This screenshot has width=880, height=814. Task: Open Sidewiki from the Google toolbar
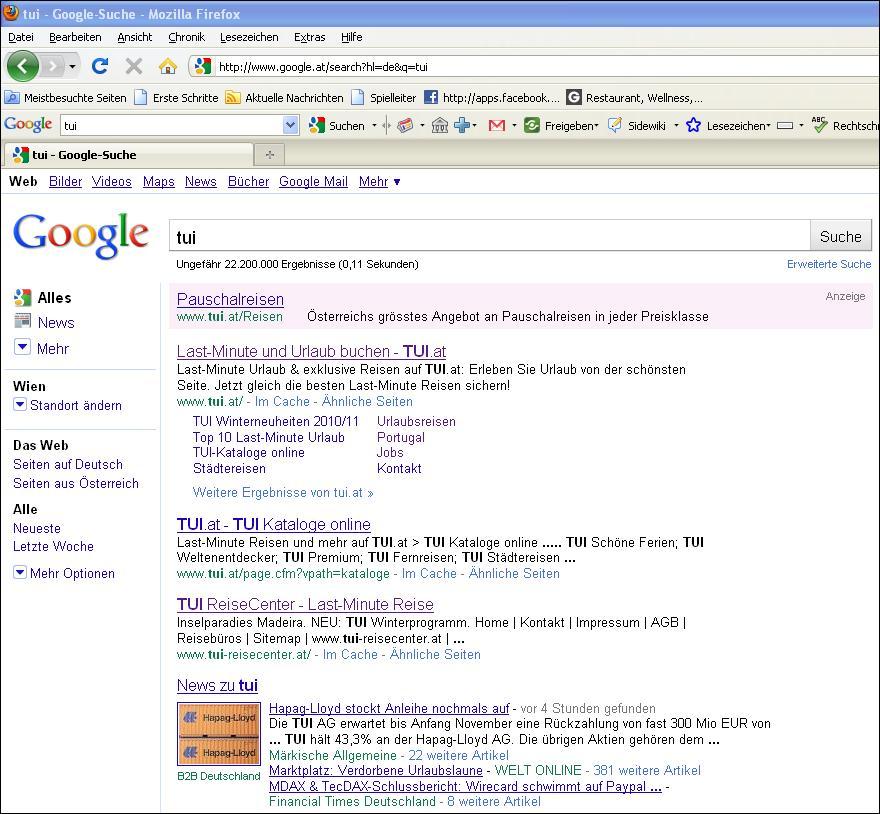coord(637,126)
